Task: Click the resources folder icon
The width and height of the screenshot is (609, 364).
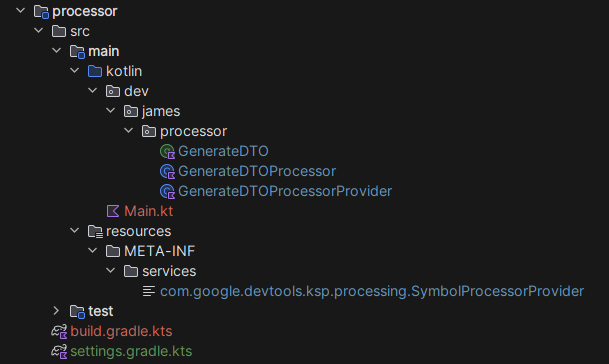Action: pyautogui.click(x=95, y=232)
